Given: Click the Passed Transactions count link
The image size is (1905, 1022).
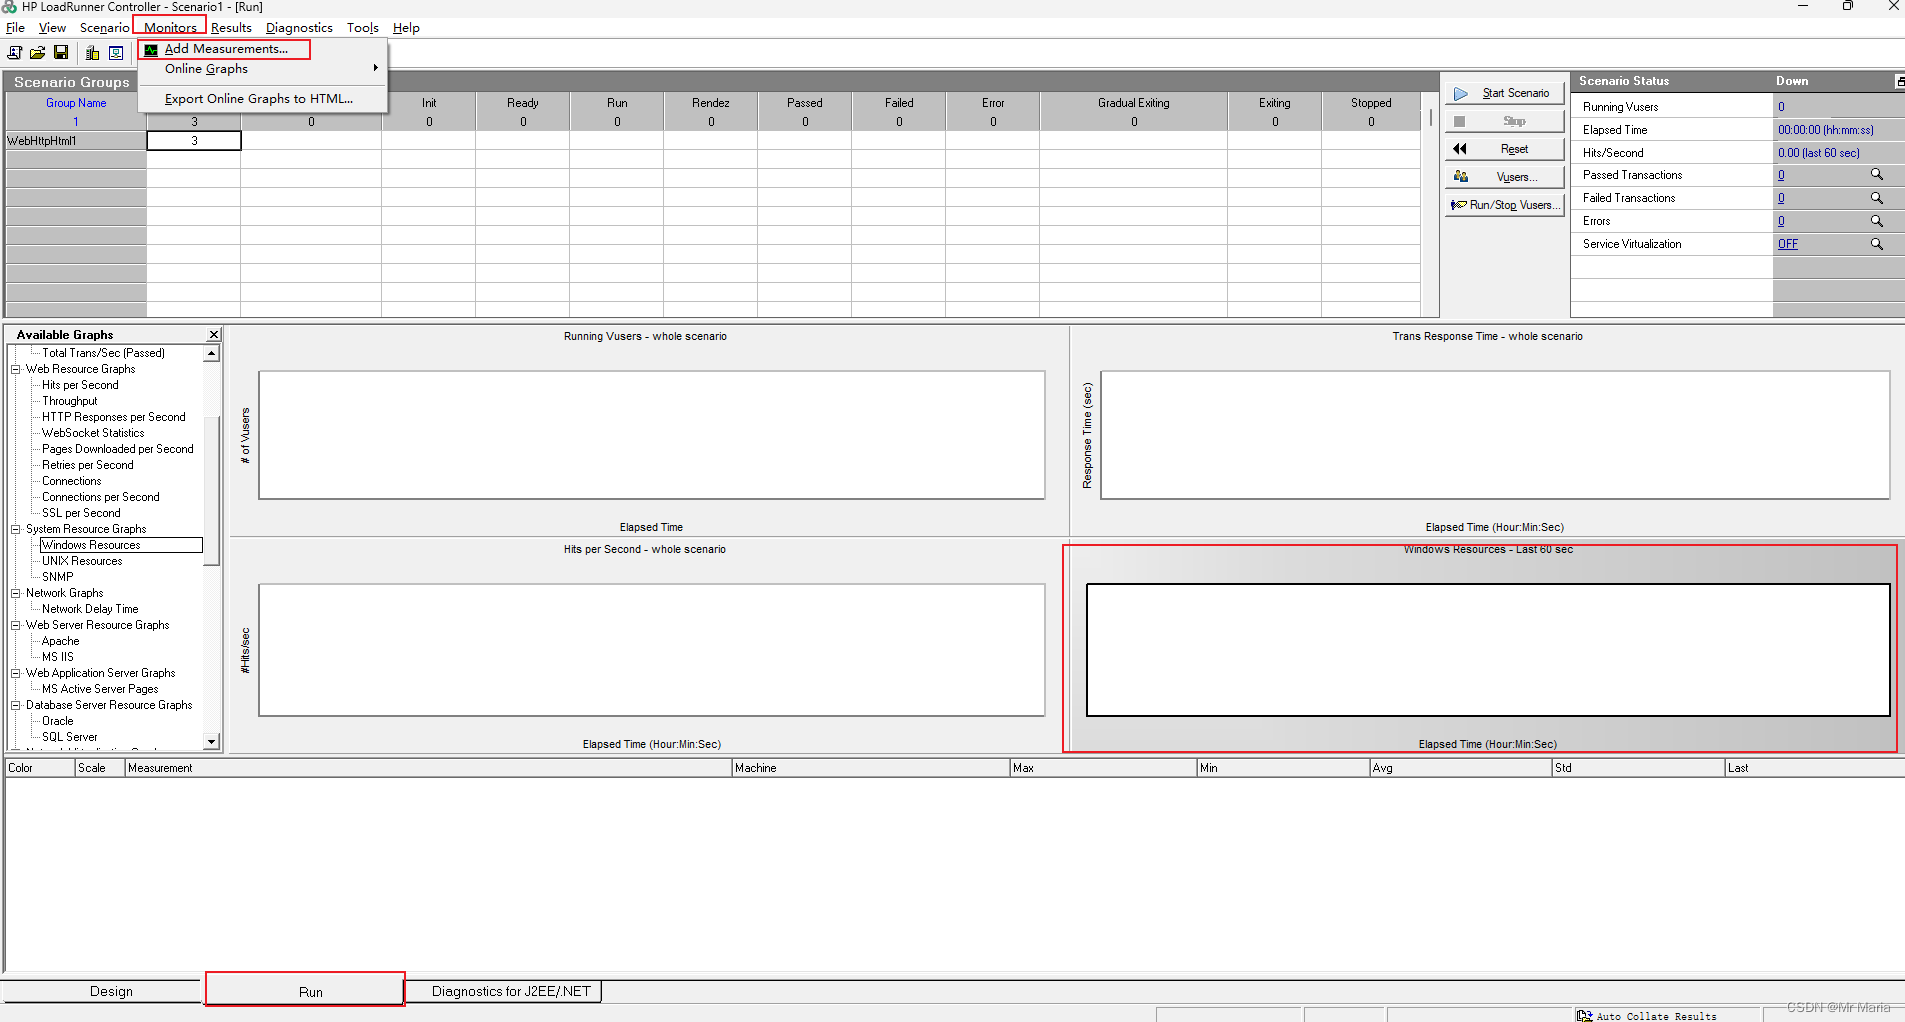Looking at the screenshot, I should pyautogui.click(x=1781, y=175).
